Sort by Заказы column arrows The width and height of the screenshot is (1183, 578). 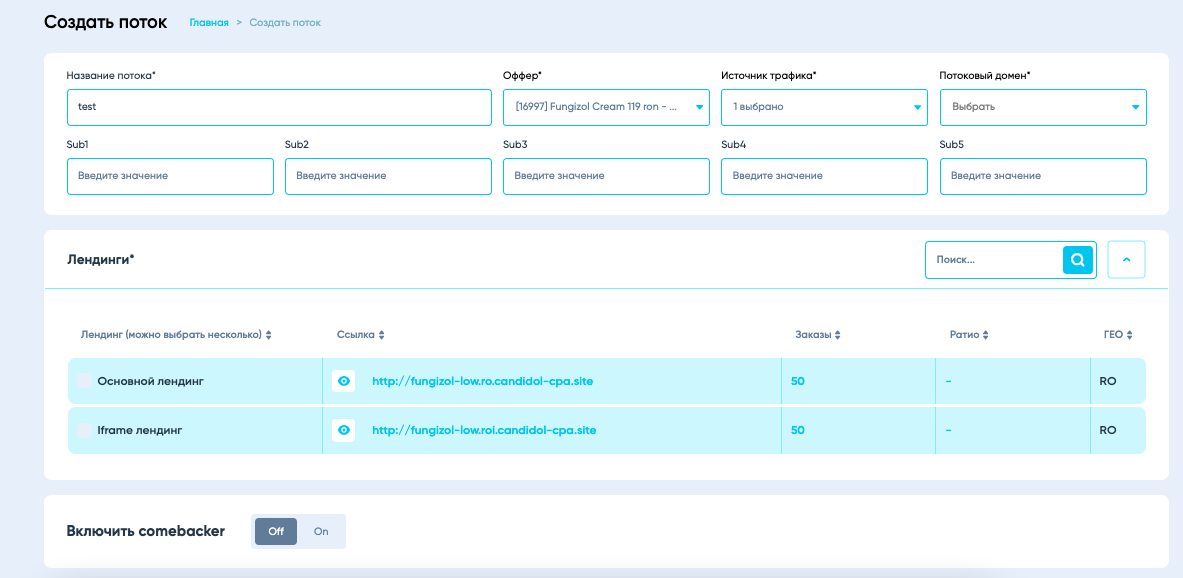(837, 335)
